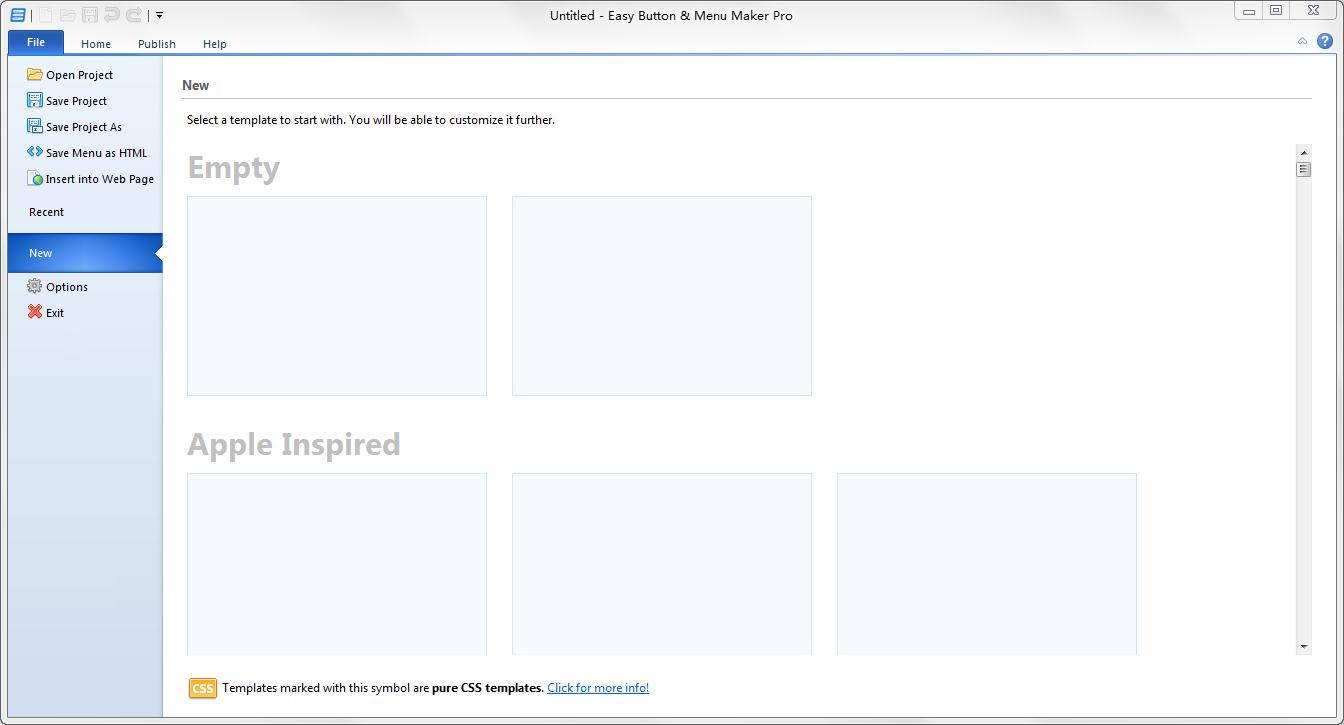Choose Open Project in the File menu
Screen dimensions: 1344x725
(70, 75)
